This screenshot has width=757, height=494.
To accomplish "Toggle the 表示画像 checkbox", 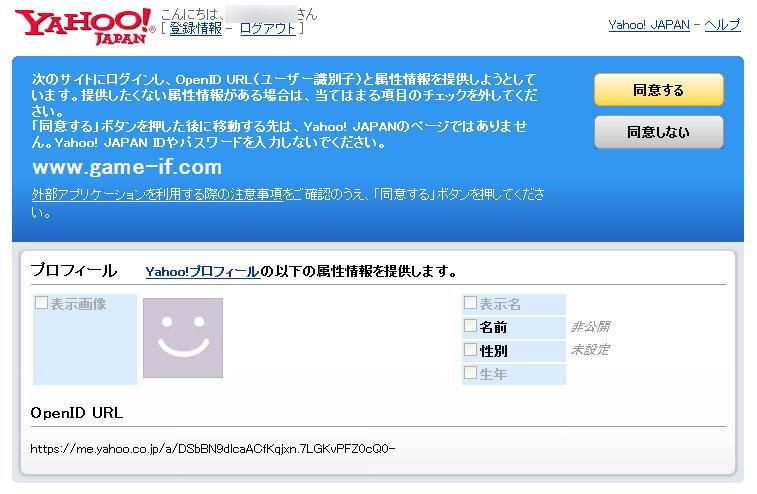I will point(42,303).
